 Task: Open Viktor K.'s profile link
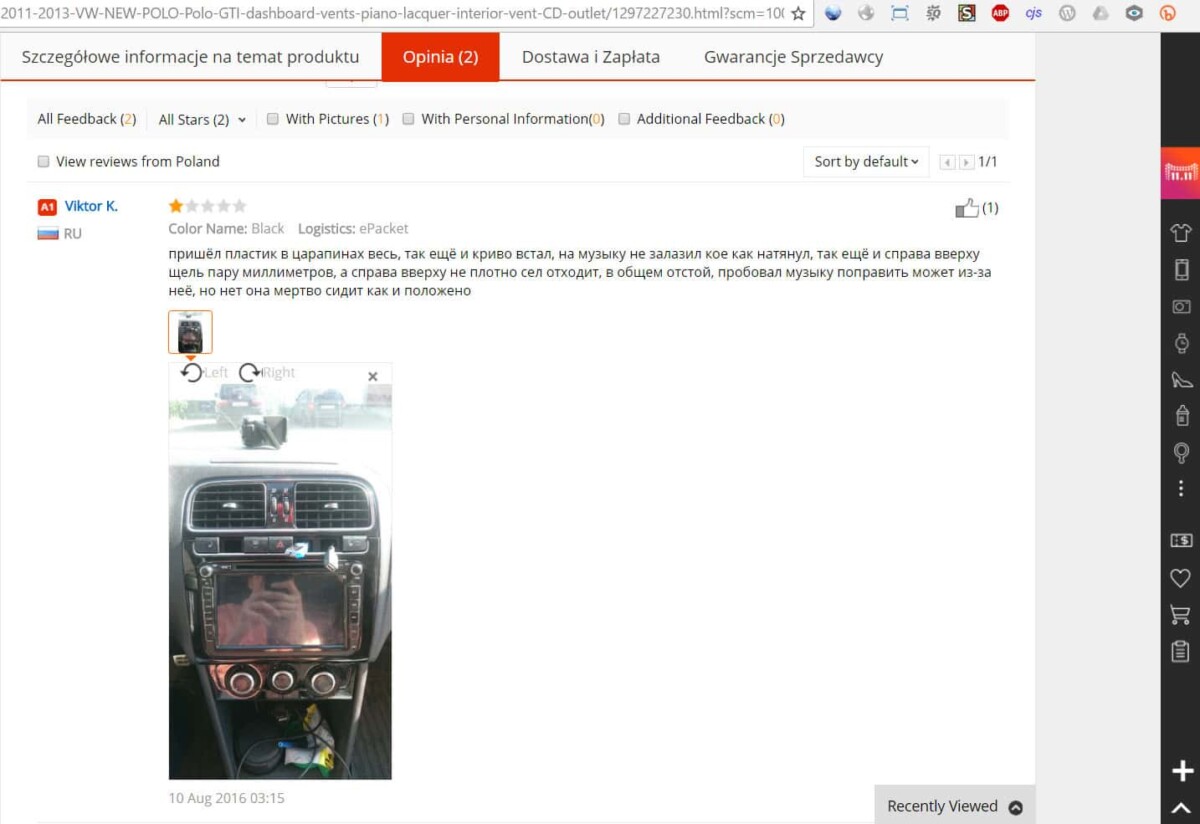point(91,206)
